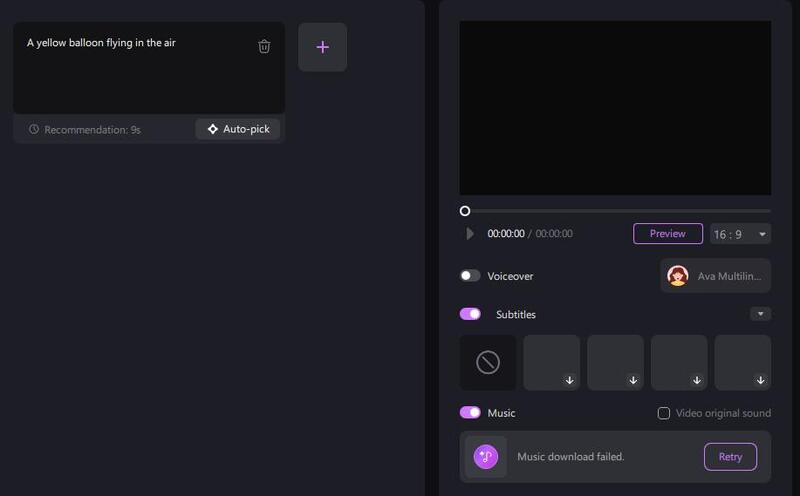Enable the Voiceover toggle
Image resolution: width=800 pixels, height=496 pixels.
point(470,276)
